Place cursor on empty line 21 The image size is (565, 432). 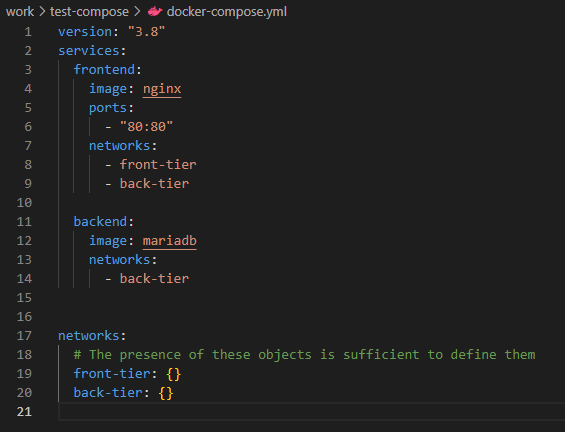311,412
